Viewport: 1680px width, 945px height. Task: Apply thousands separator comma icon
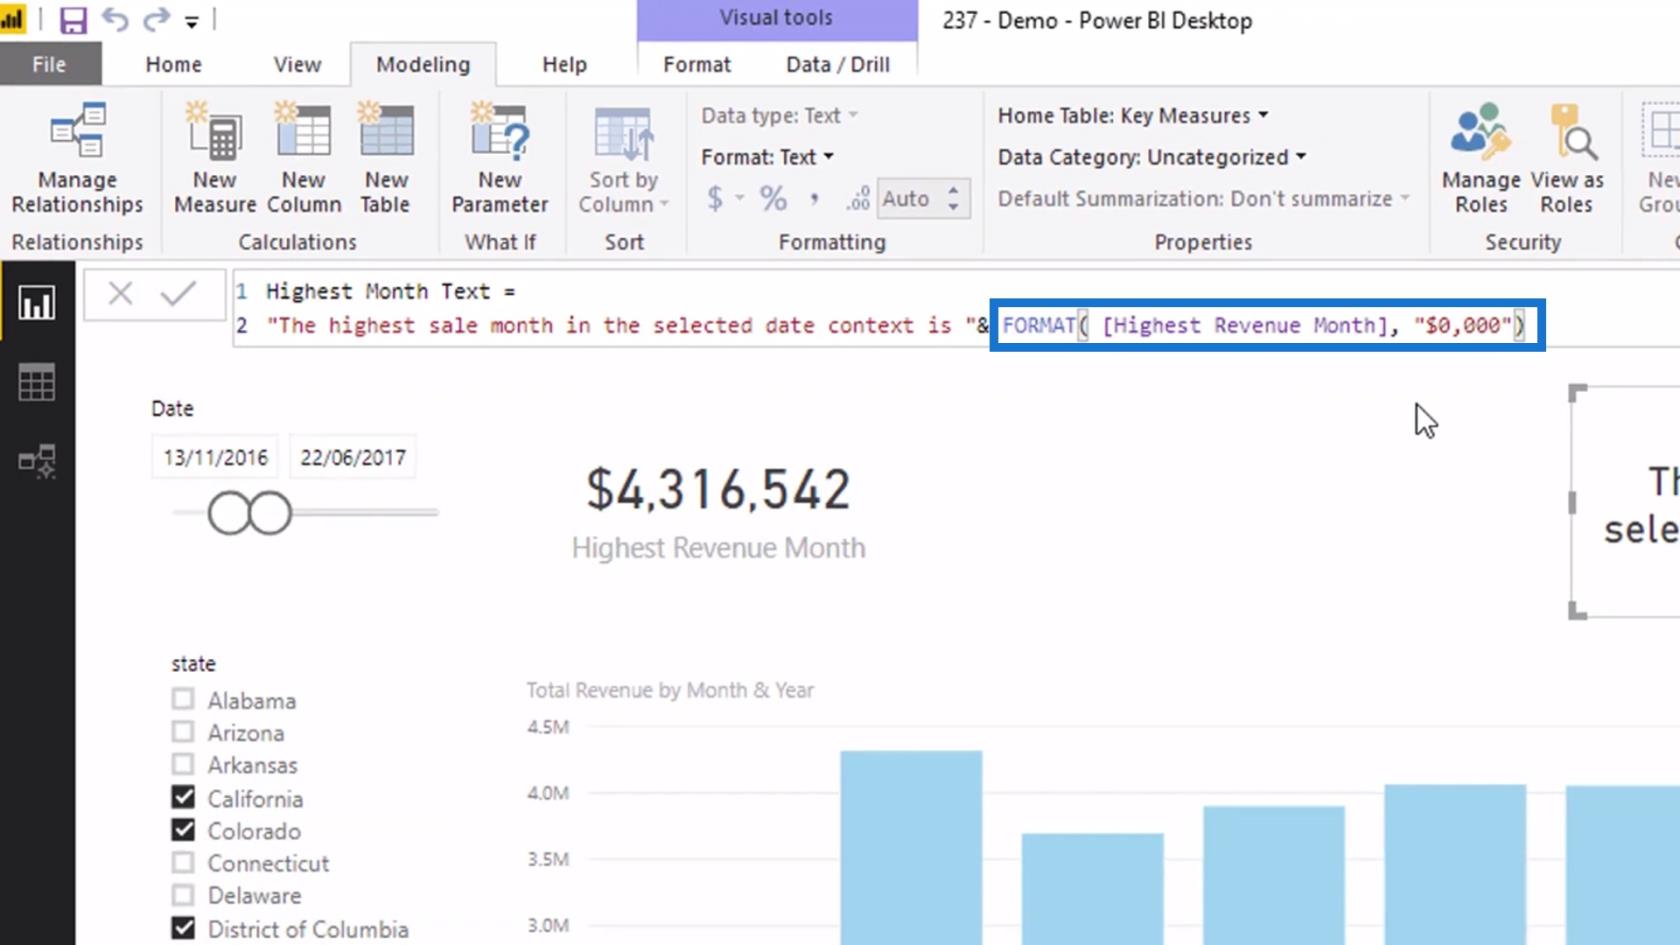[815, 198]
